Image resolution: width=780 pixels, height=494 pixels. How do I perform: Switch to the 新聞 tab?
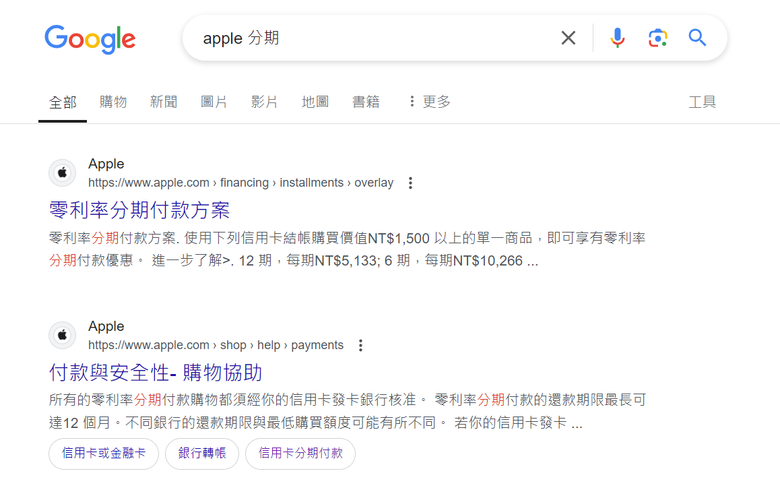tap(164, 102)
